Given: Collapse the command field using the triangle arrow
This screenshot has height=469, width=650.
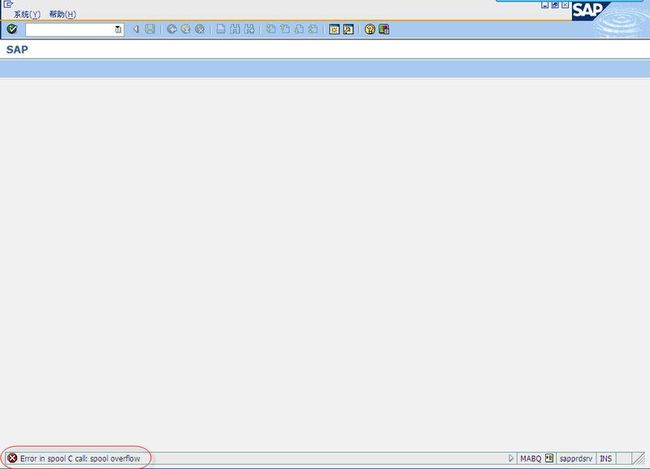Looking at the screenshot, I should 136,29.
